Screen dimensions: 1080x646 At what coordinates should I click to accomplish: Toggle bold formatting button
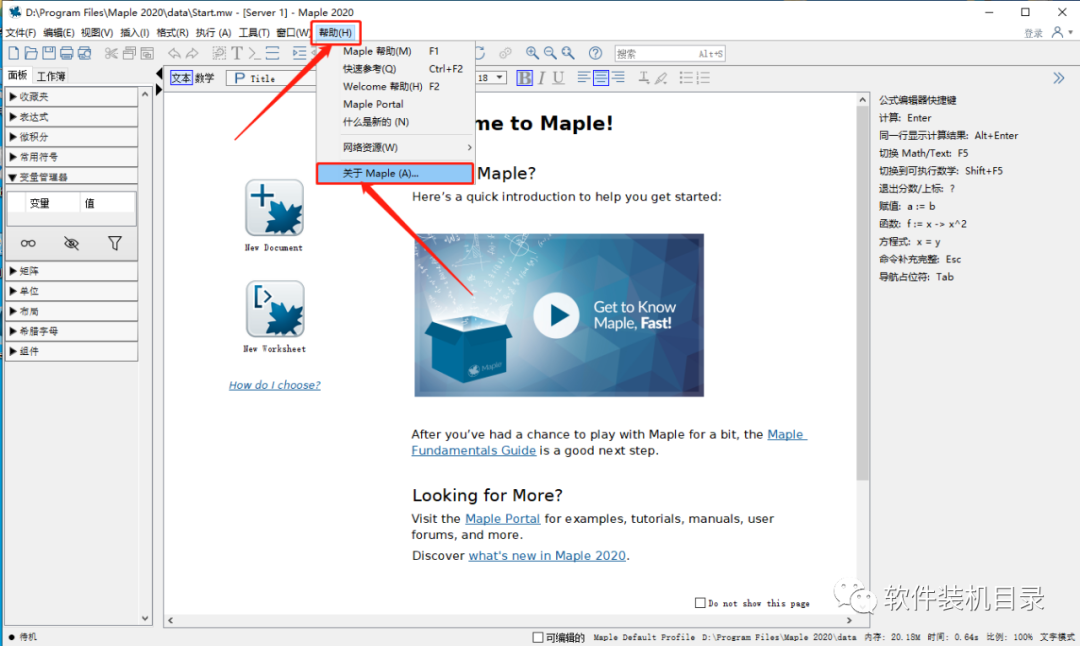point(524,78)
